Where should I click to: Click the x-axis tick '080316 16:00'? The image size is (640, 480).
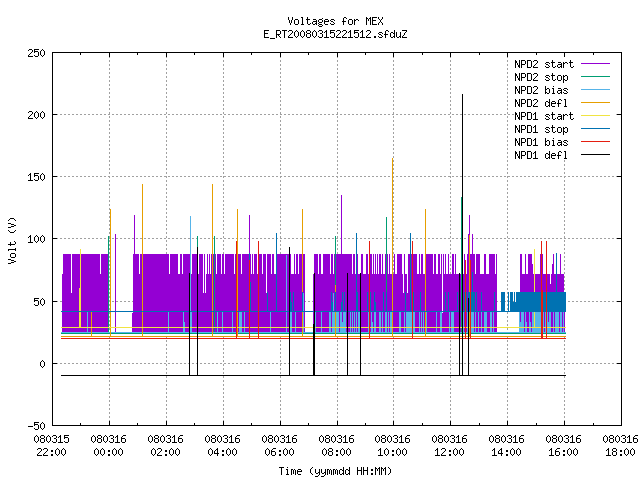coord(563,446)
